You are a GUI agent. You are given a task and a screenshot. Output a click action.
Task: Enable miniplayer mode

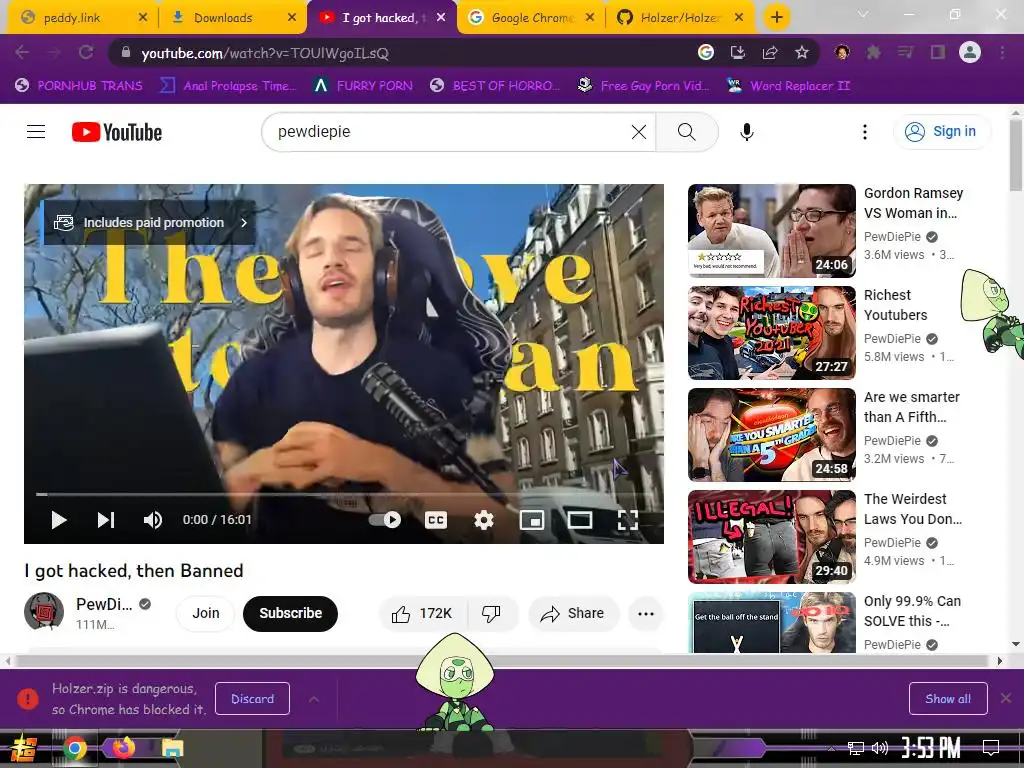(x=532, y=520)
